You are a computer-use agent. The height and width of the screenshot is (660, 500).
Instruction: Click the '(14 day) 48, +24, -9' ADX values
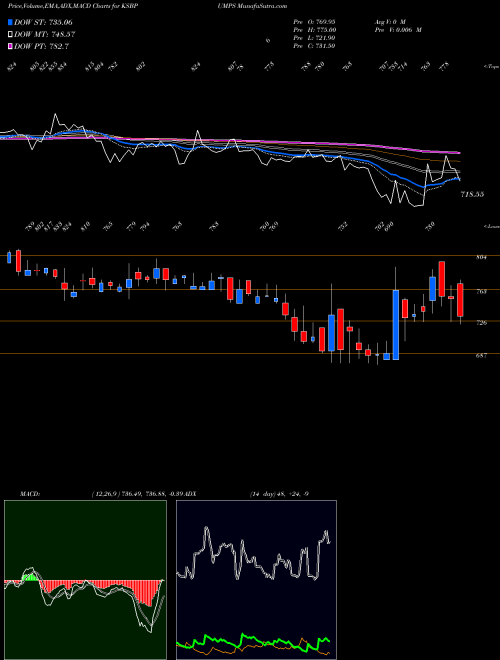coord(279,494)
